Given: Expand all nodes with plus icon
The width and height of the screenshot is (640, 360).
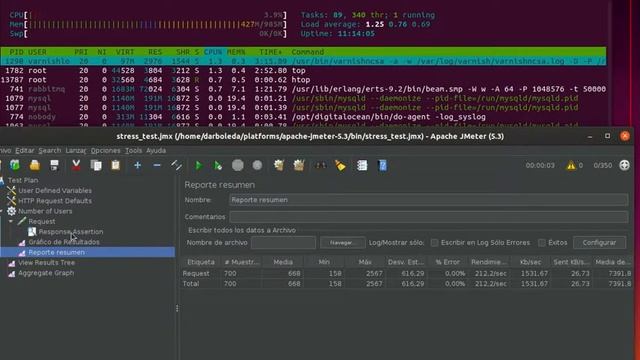Looking at the screenshot, I should [138, 165].
